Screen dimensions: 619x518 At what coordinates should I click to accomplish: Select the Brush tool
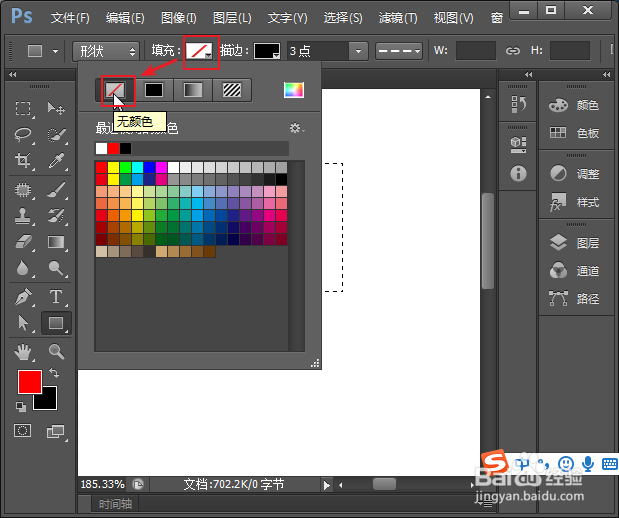[56, 190]
